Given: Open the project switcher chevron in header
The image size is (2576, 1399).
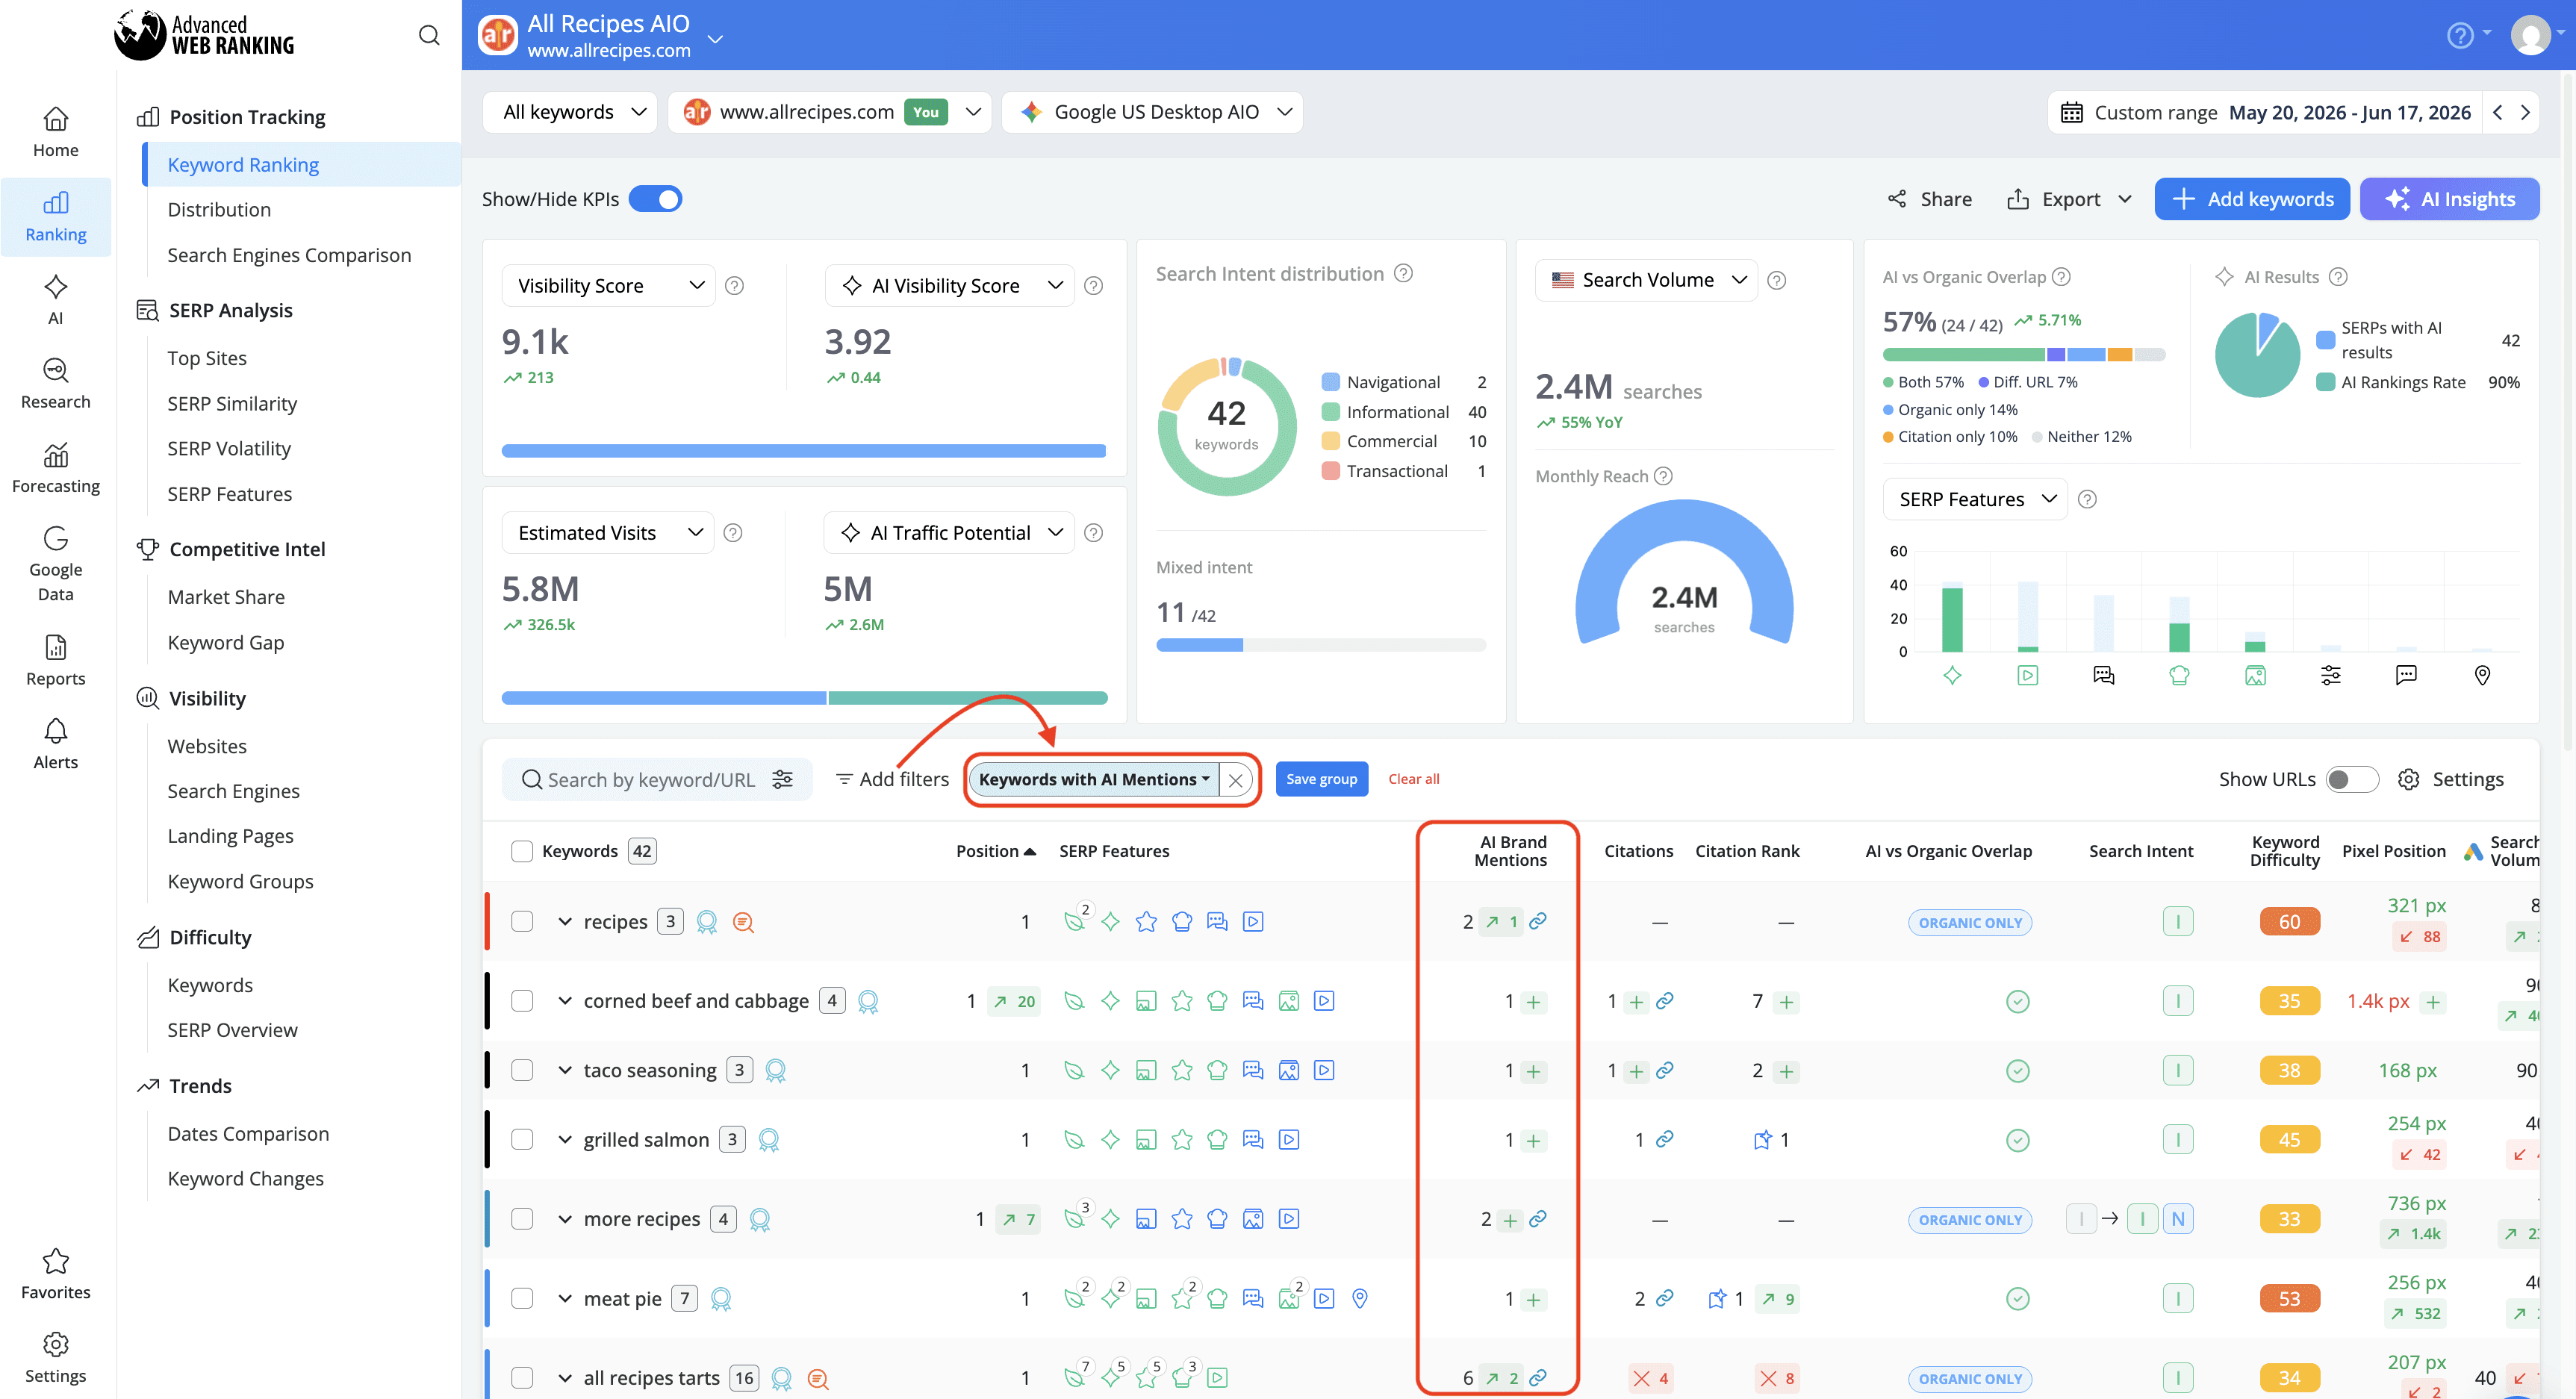Looking at the screenshot, I should pos(714,39).
